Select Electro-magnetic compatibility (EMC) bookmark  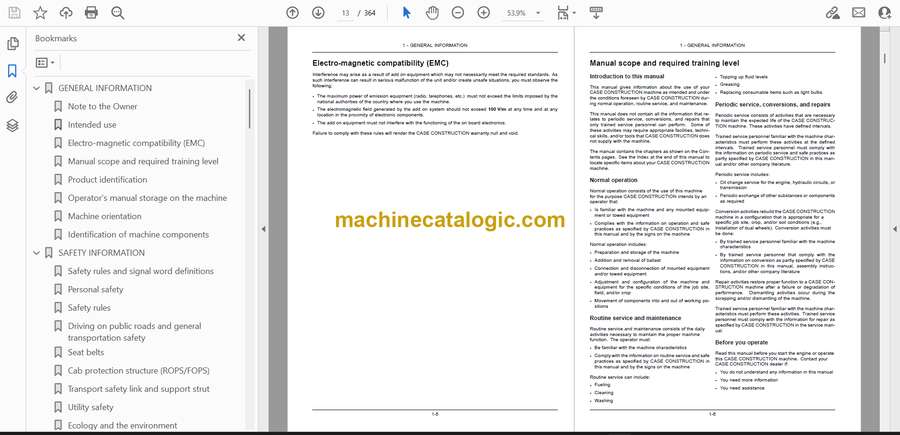(136, 143)
